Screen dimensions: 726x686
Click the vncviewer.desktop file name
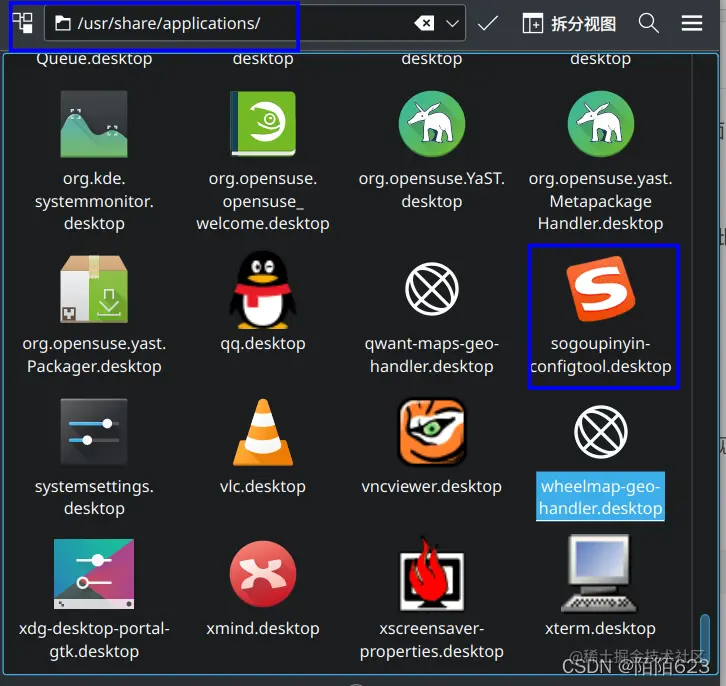(432, 486)
